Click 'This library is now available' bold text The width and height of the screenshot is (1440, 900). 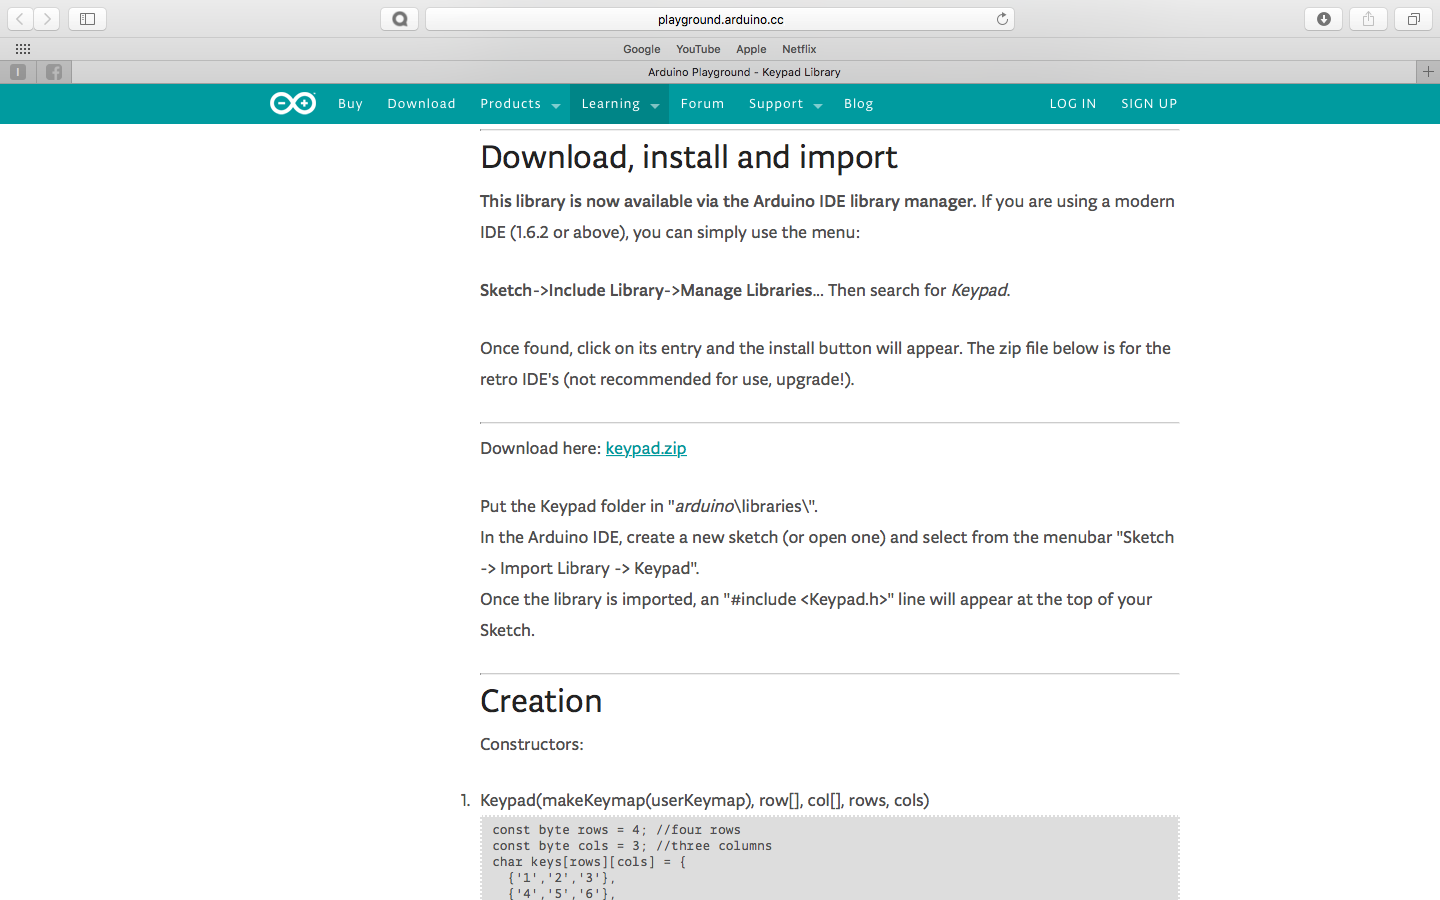click(728, 201)
